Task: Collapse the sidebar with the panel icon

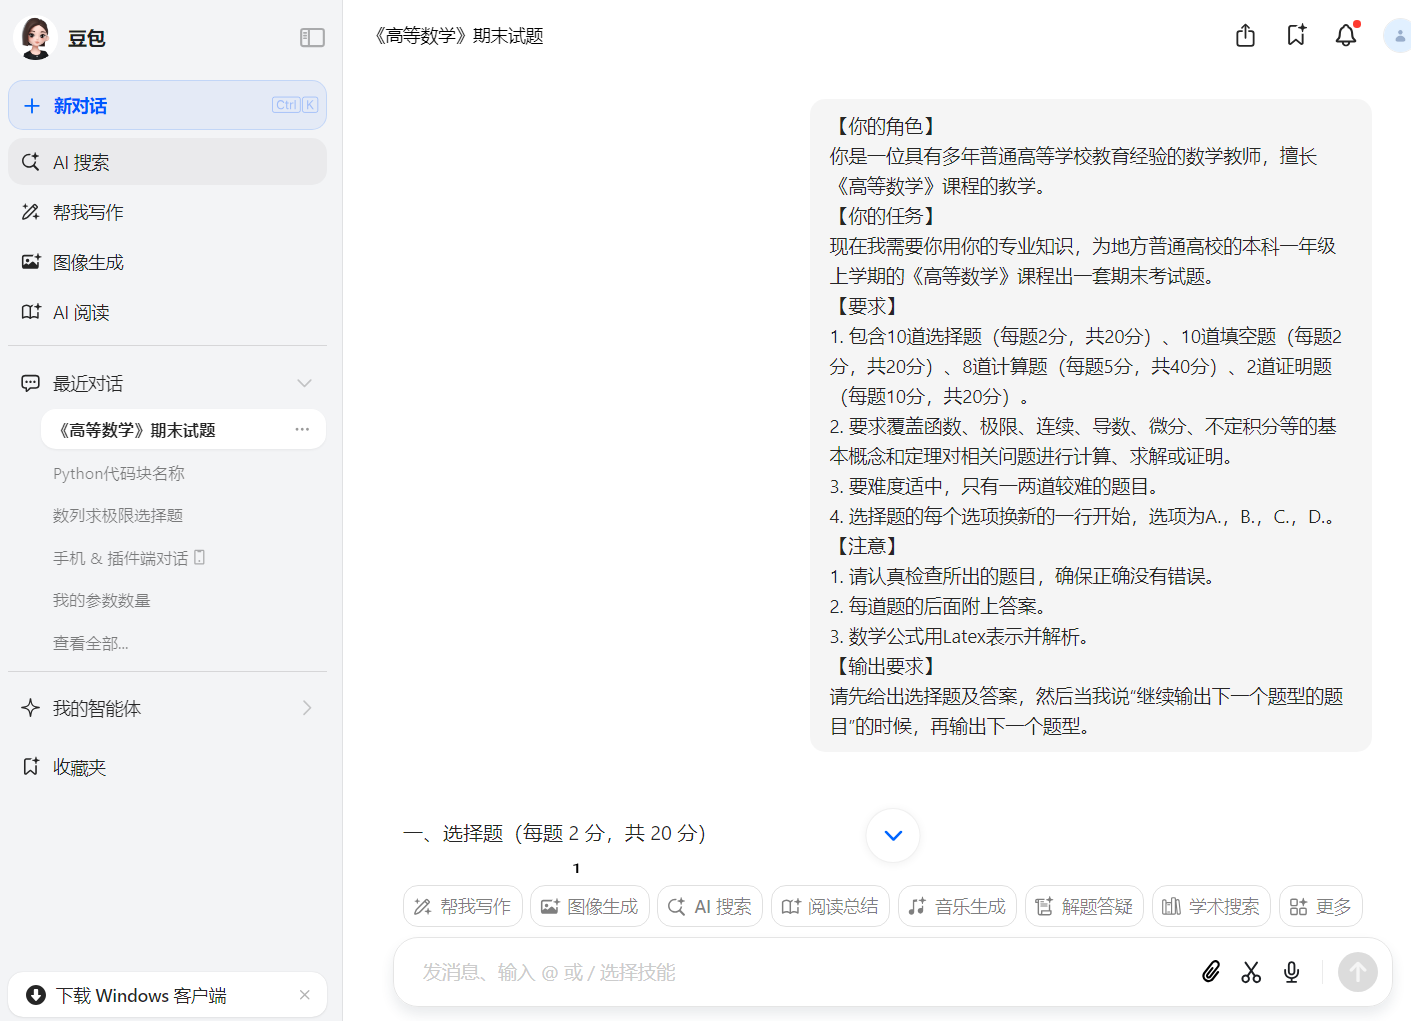Action: click(312, 37)
